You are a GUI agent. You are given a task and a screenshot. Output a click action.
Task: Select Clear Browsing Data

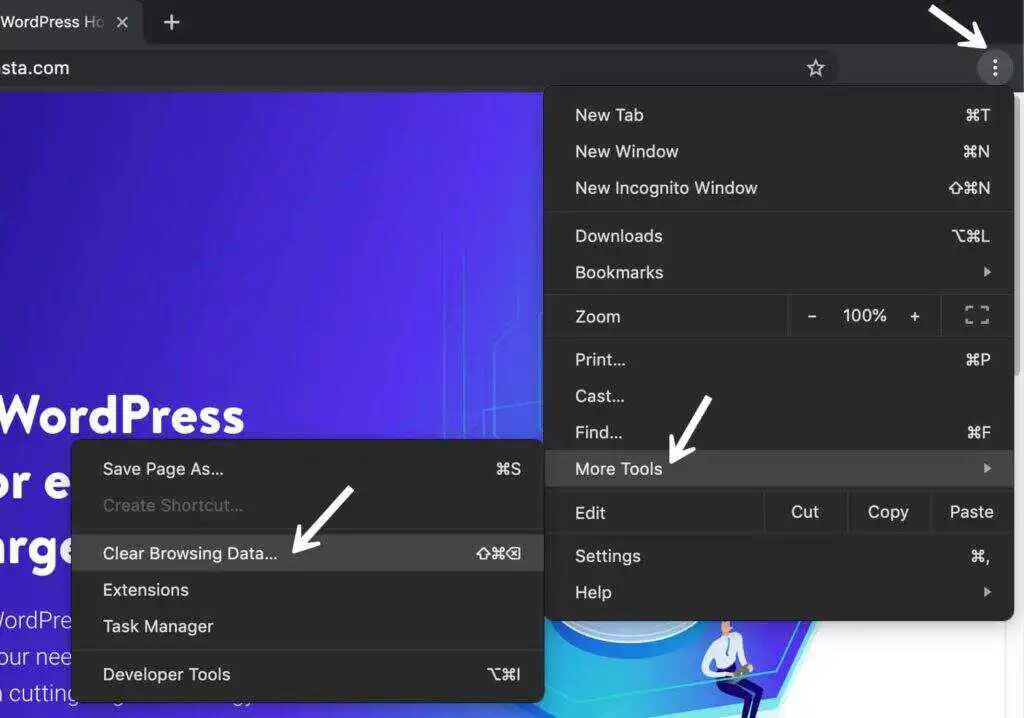tap(190, 553)
